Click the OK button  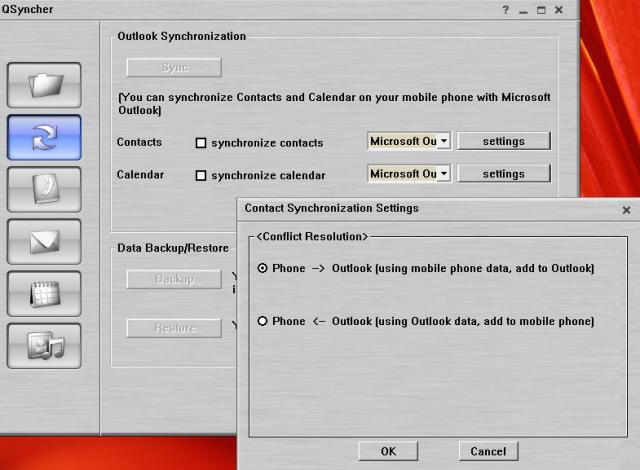tap(389, 451)
